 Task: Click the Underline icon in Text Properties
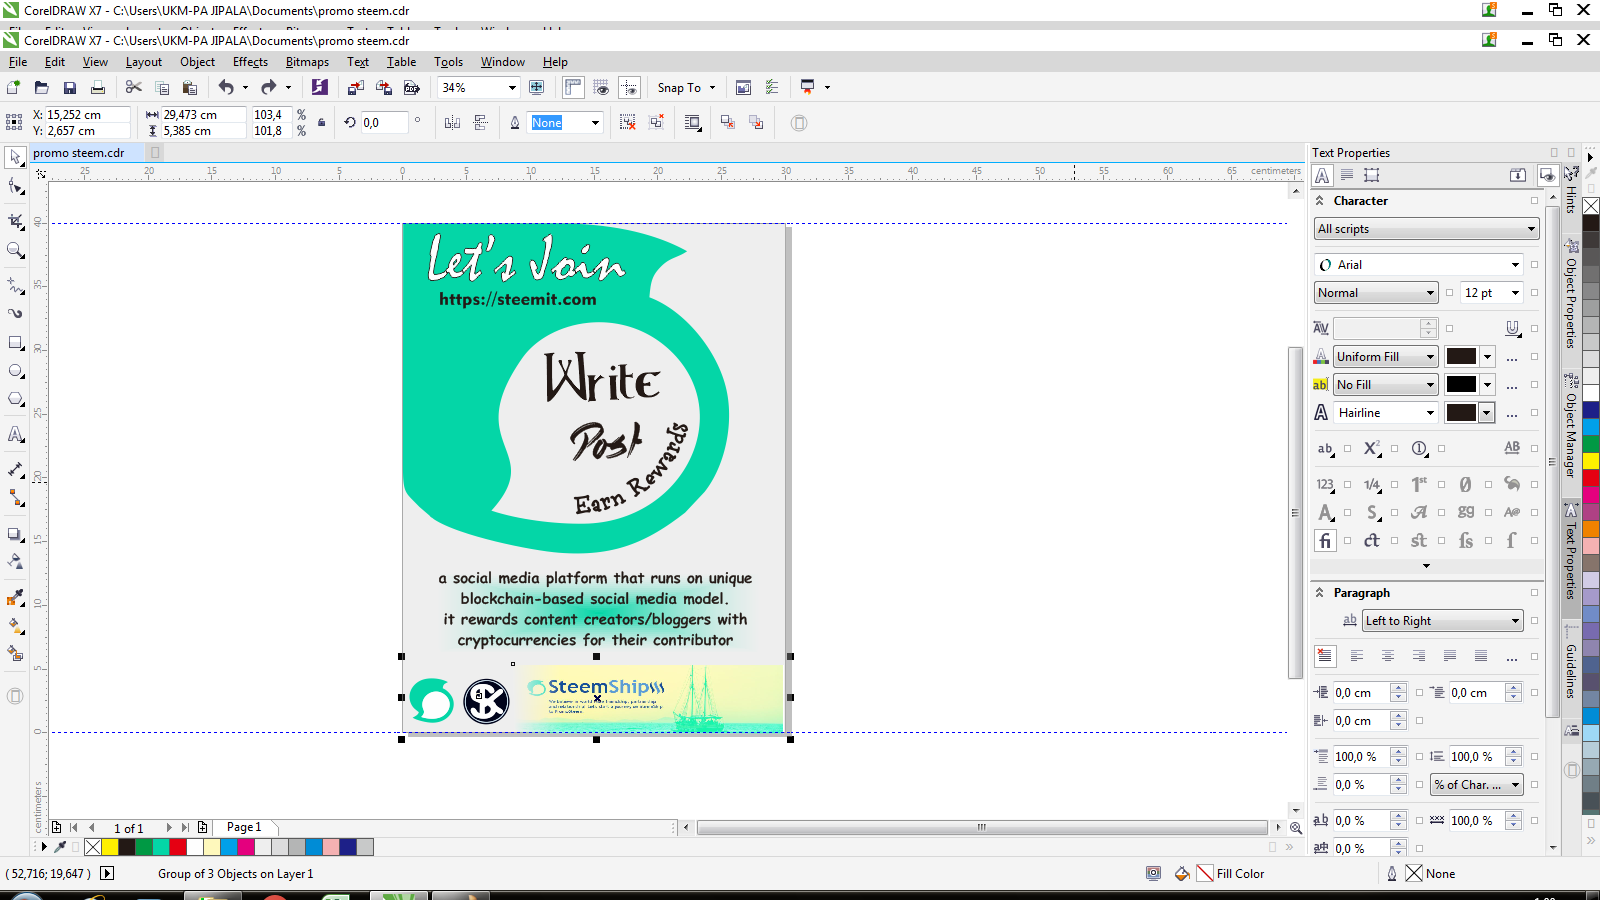(x=1512, y=328)
